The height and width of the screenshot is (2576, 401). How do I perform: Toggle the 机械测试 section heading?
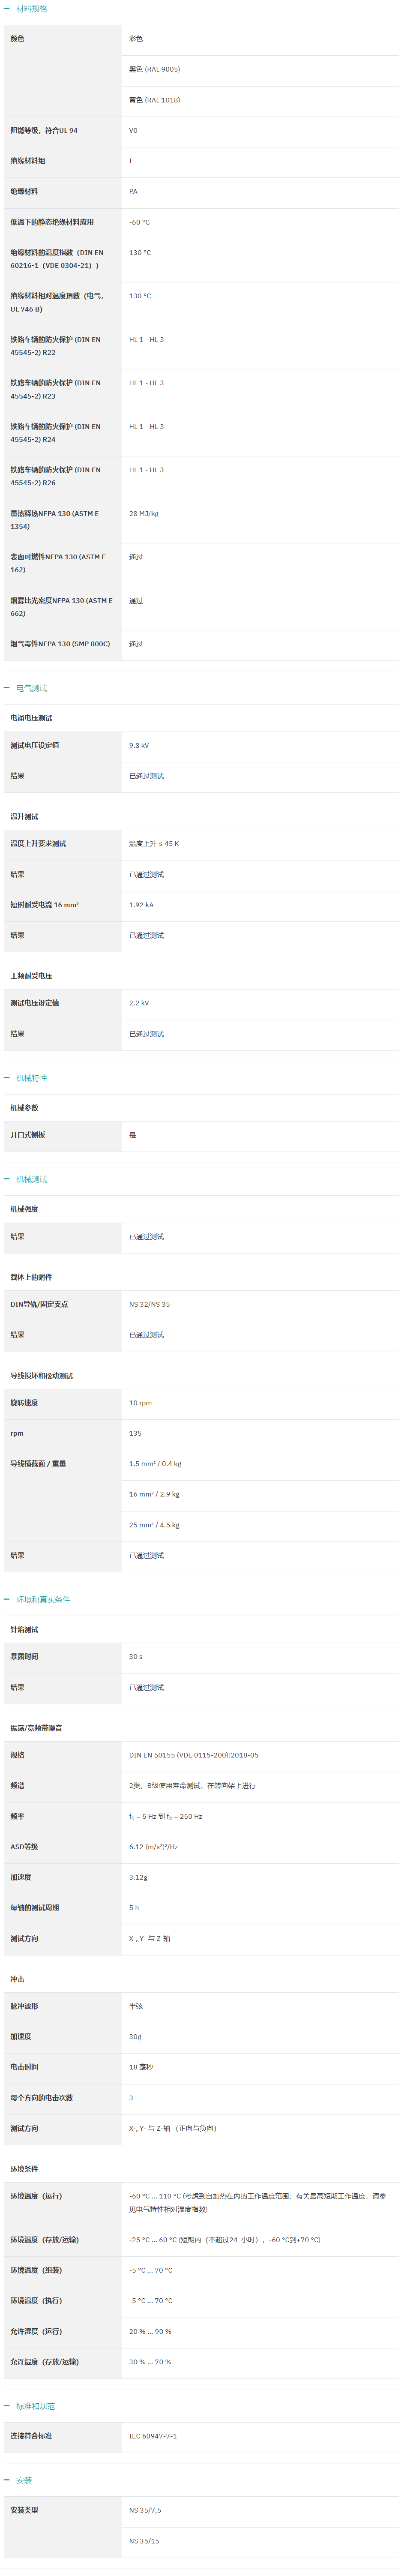click(32, 1179)
